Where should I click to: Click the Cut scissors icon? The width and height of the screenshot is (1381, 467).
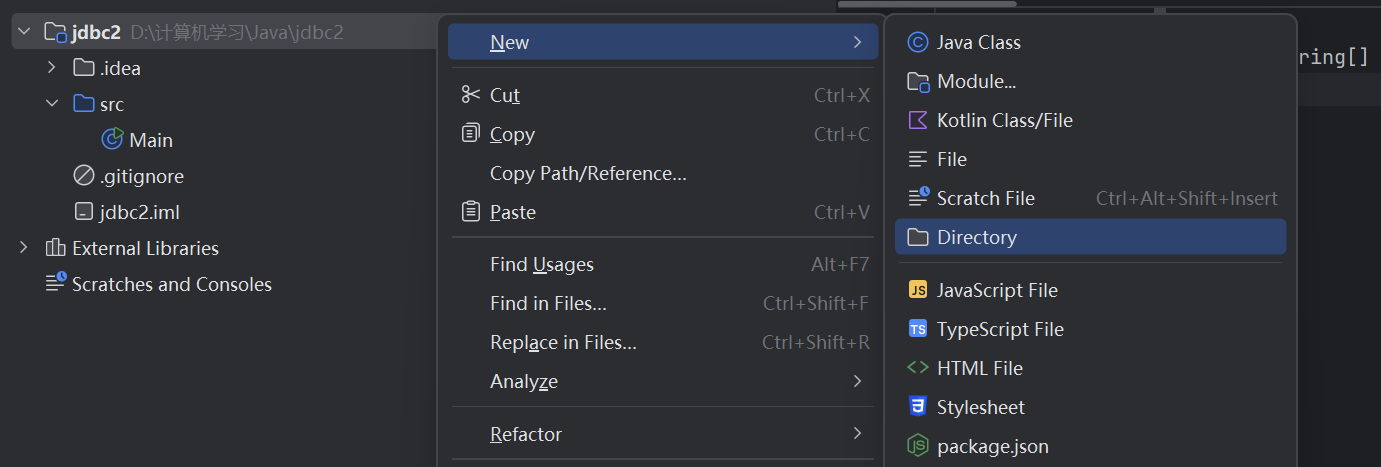click(470, 95)
